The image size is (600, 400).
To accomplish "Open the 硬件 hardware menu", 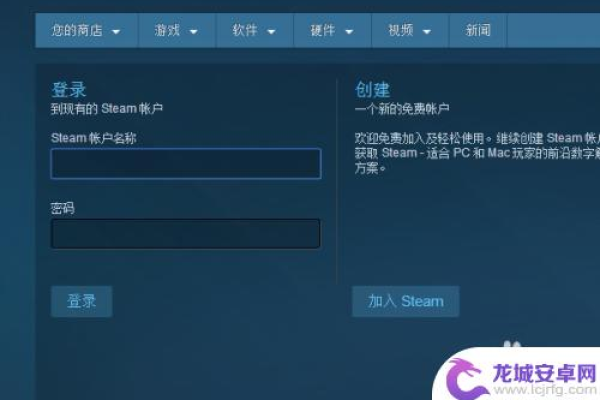I will point(332,30).
